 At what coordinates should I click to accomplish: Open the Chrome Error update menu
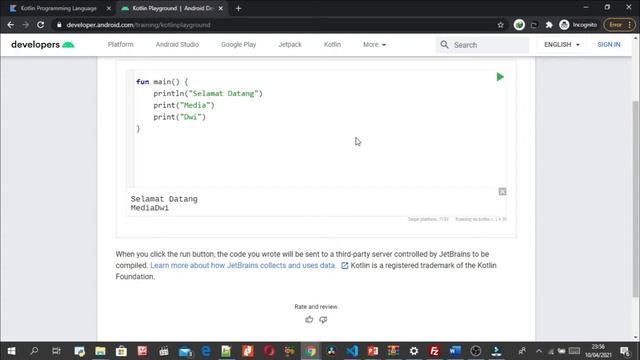tap(619, 25)
